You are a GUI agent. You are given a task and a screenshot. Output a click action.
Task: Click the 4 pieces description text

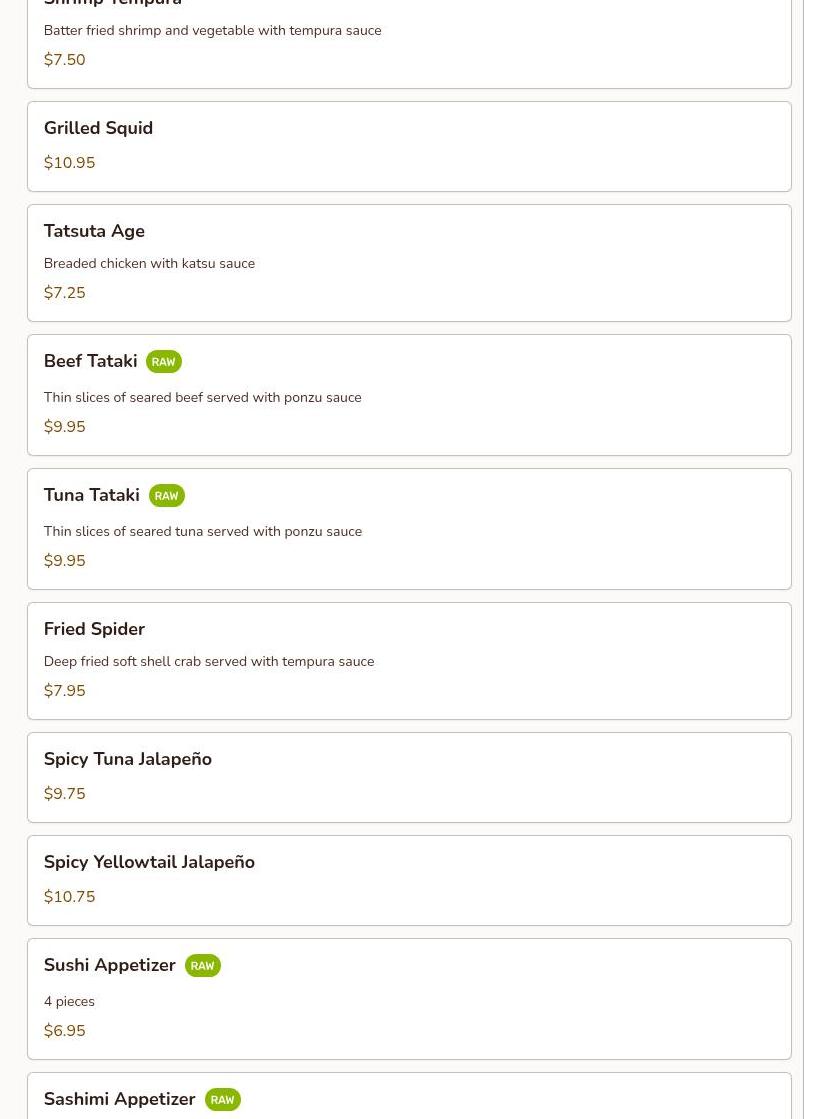pos(69,1001)
